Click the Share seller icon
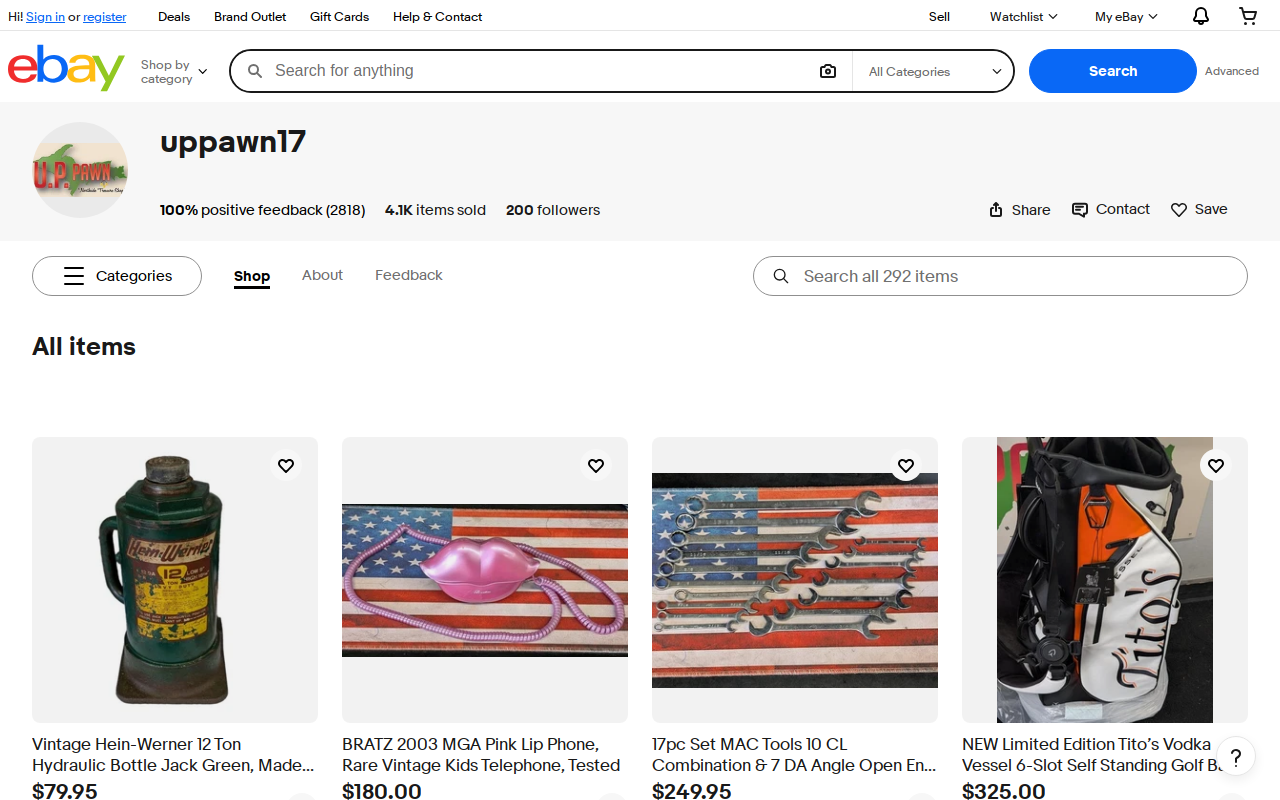This screenshot has height=800, width=1280. (x=996, y=210)
